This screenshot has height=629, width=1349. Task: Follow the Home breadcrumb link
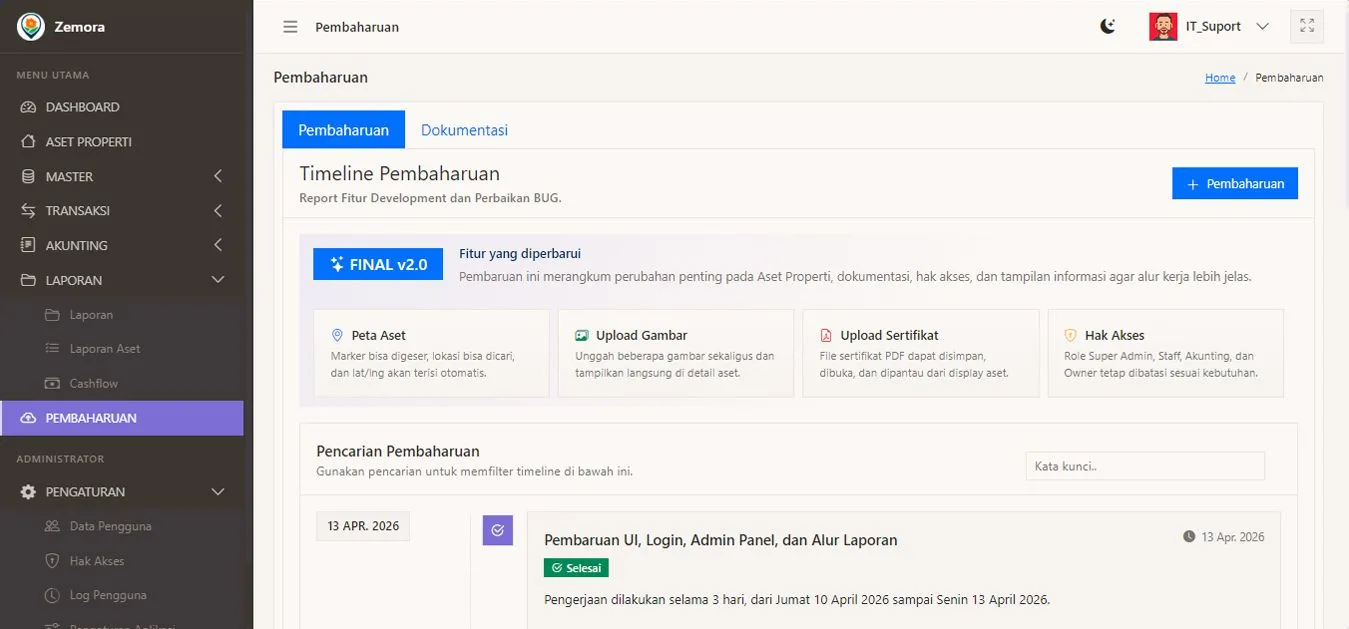point(1219,78)
